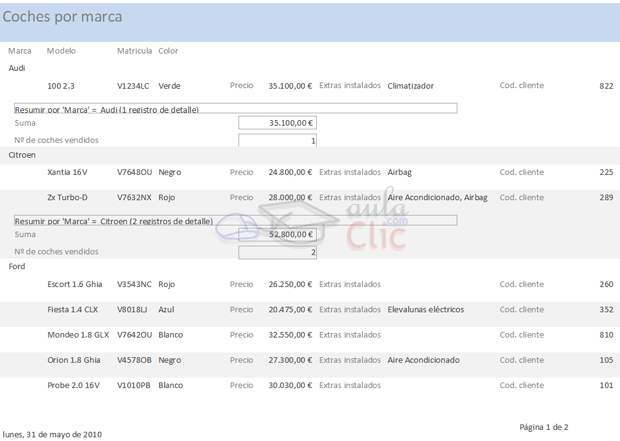The image size is (620, 441).
Task: Click the 'Página 1 de 2' page indicator
Action: coord(543,427)
